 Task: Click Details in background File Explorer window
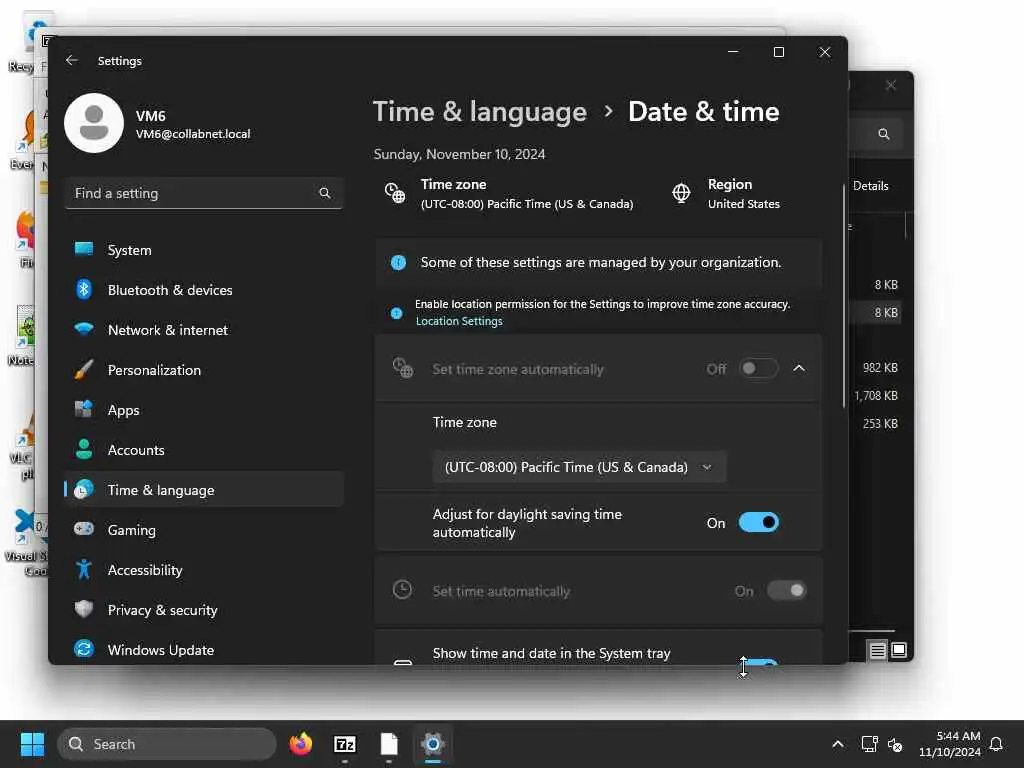pyautogui.click(x=871, y=186)
